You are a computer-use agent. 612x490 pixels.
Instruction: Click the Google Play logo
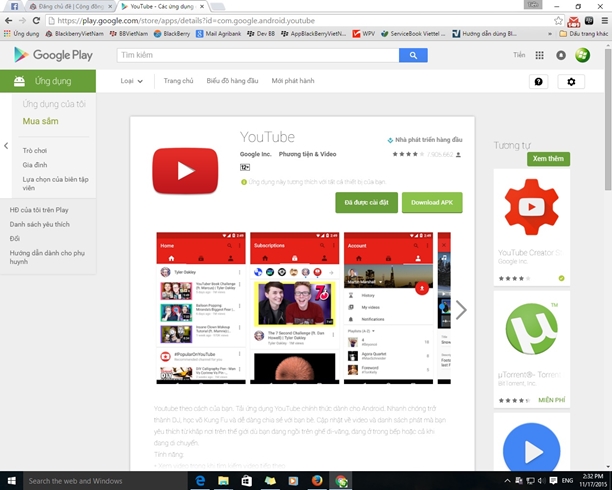[x=53, y=55]
